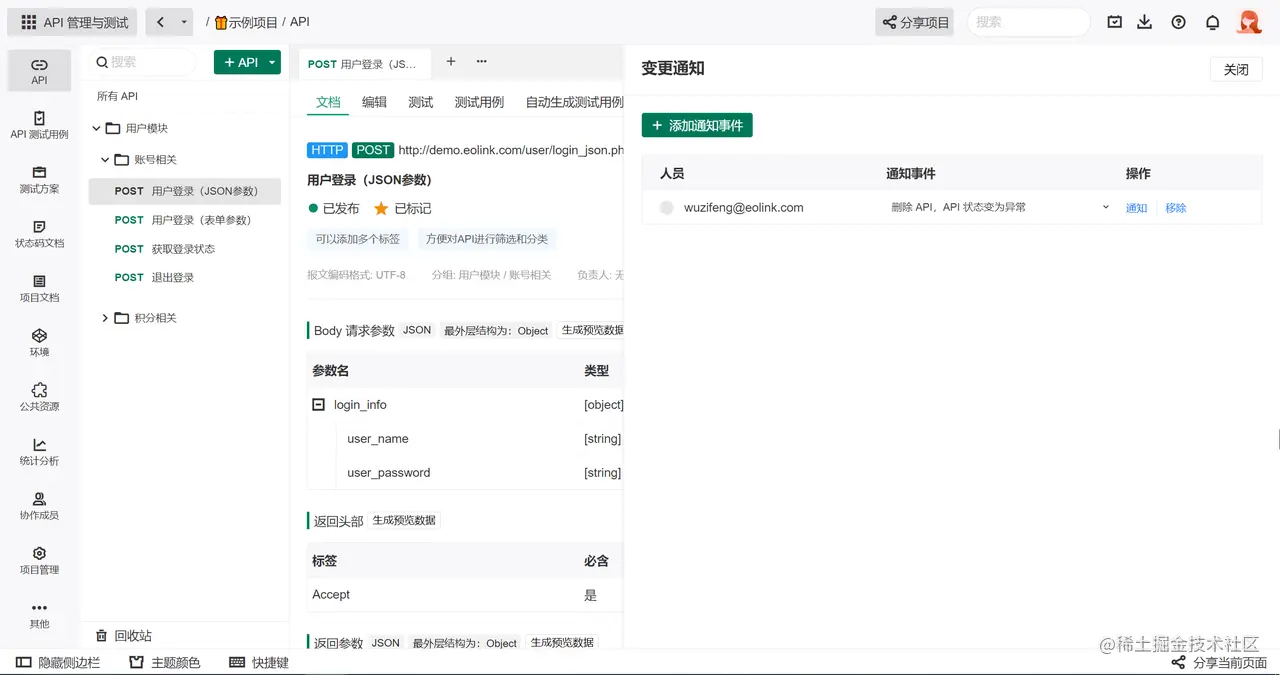Open the notification event dropdown for wuzifeng@eolink.com
The height and width of the screenshot is (675, 1280).
pyautogui.click(x=1105, y=208)
